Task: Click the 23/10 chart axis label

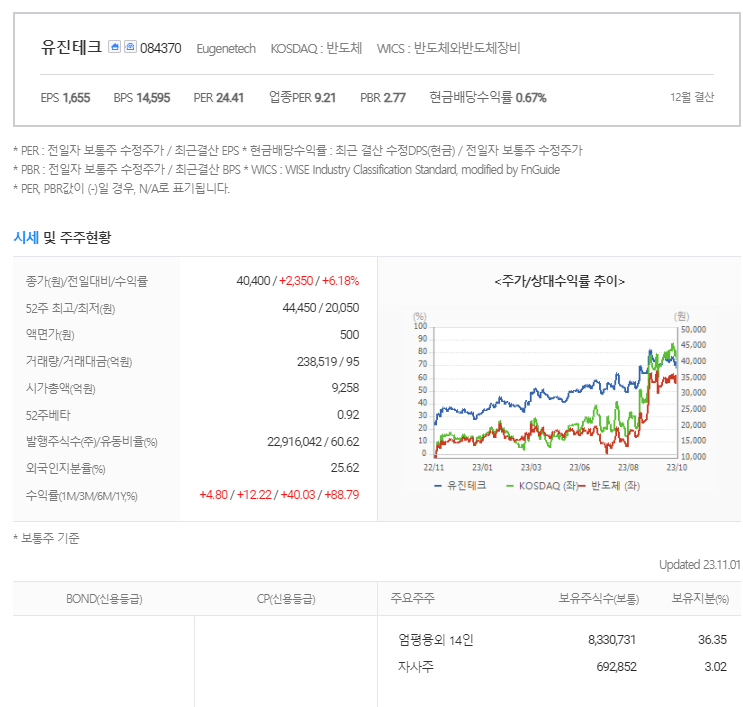Action: point(677,467)
